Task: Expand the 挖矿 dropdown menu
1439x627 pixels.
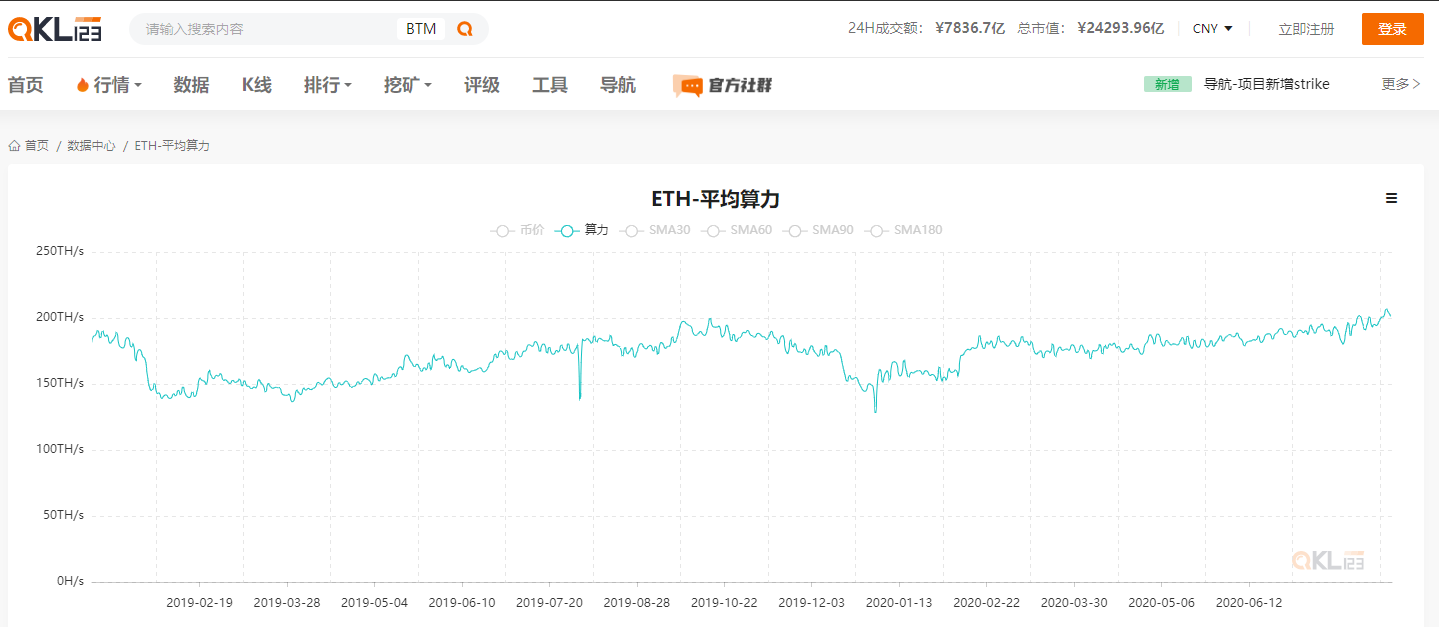Action: (405, 84)
